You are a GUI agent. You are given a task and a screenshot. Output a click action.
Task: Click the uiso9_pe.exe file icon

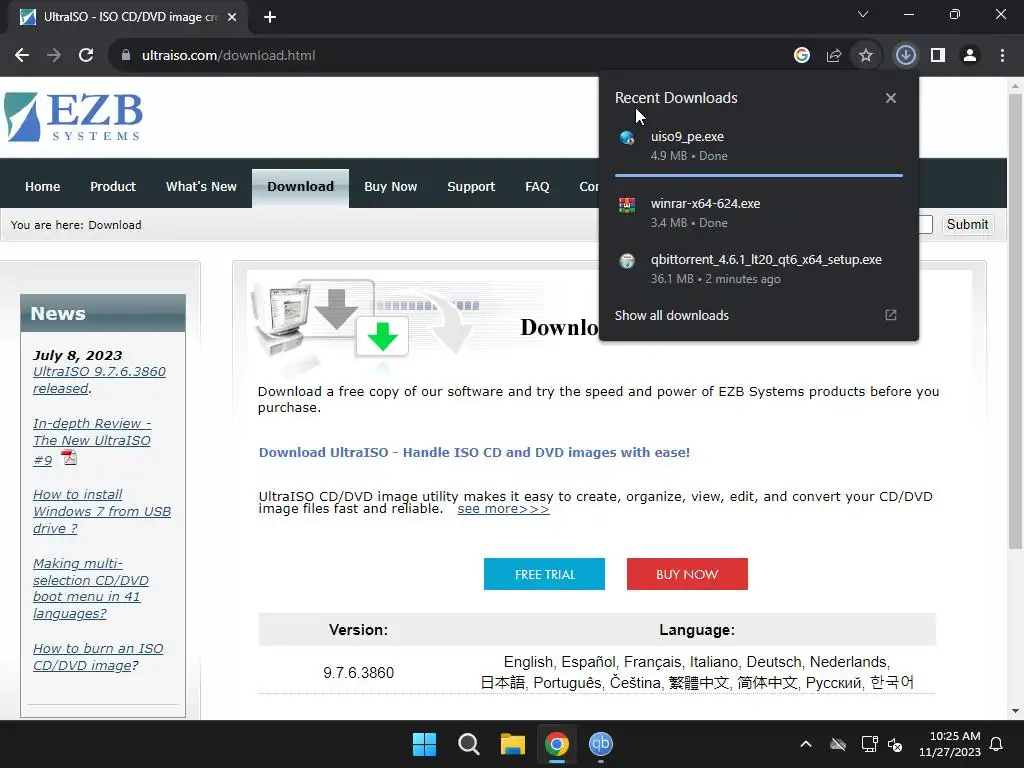pyautogui.click(x=627, y=138)
